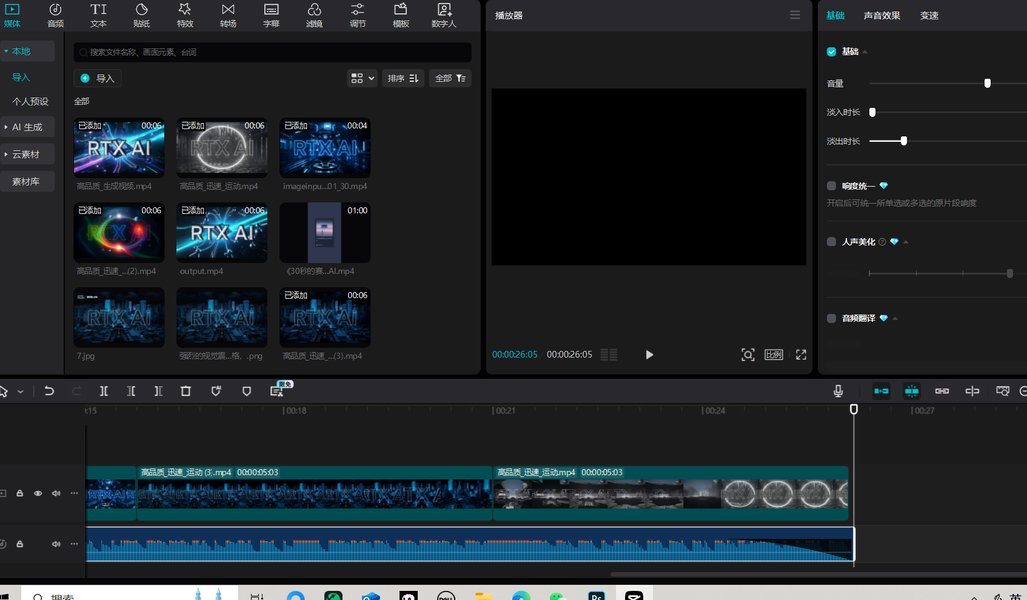The image size is (1027, 600).
Task: Toggle the 比例 ratio button in player
Action: click(774, 354)
